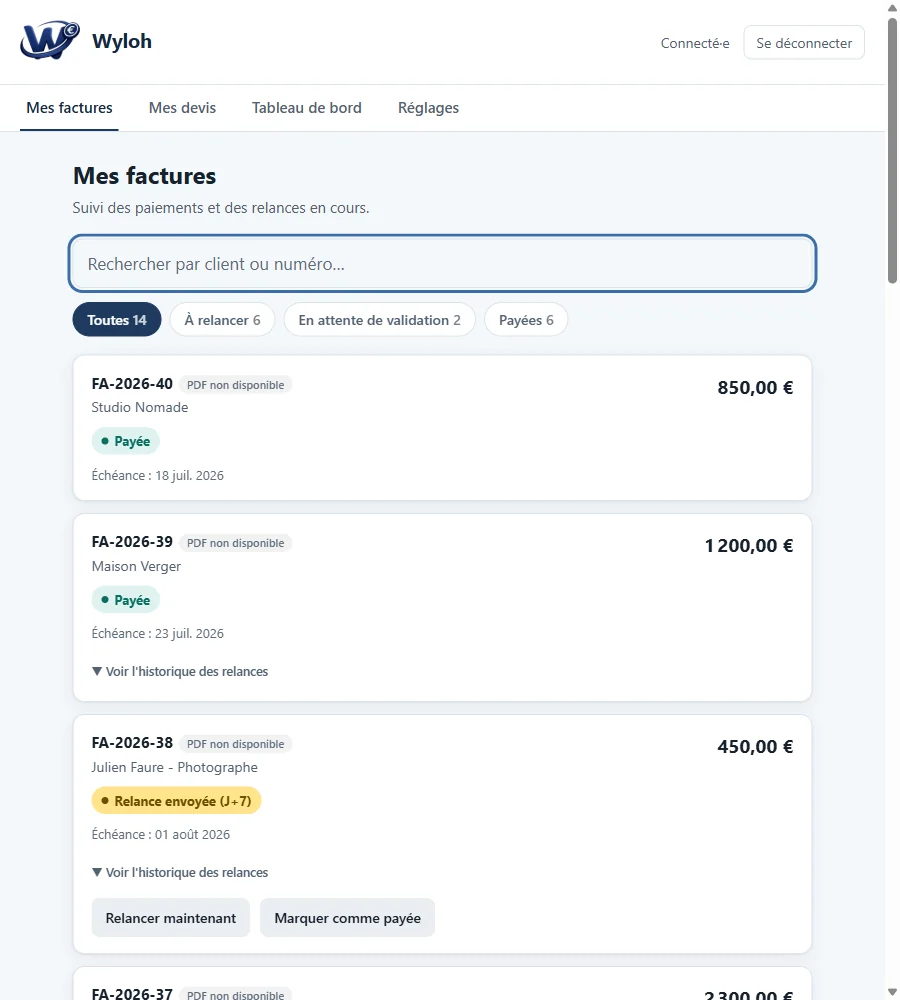Mark FA-2026-38 as paid
This screenshot has height=1000, width=900.
[348, 918]
